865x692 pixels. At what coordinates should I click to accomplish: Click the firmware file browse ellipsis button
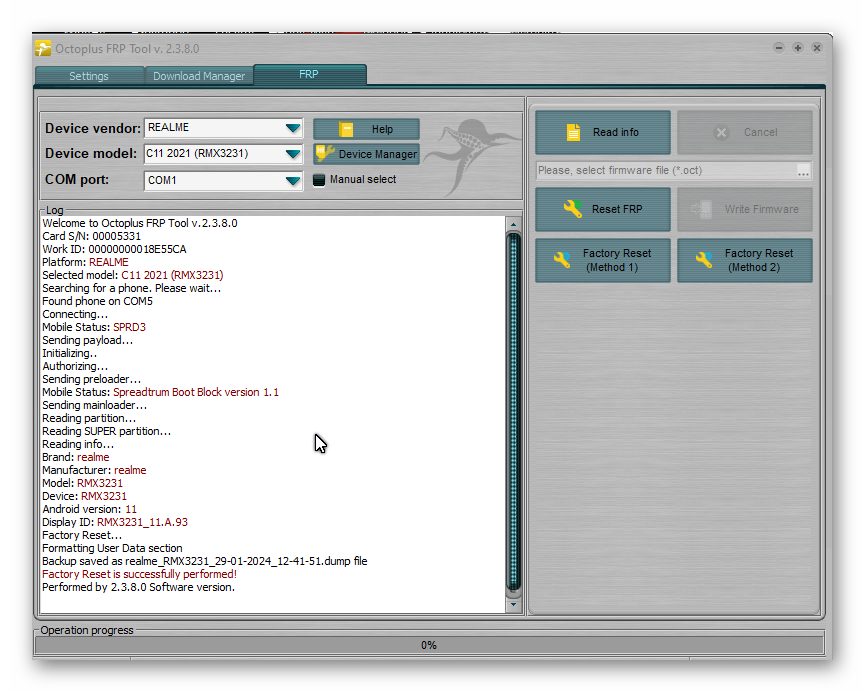[803, 171]
